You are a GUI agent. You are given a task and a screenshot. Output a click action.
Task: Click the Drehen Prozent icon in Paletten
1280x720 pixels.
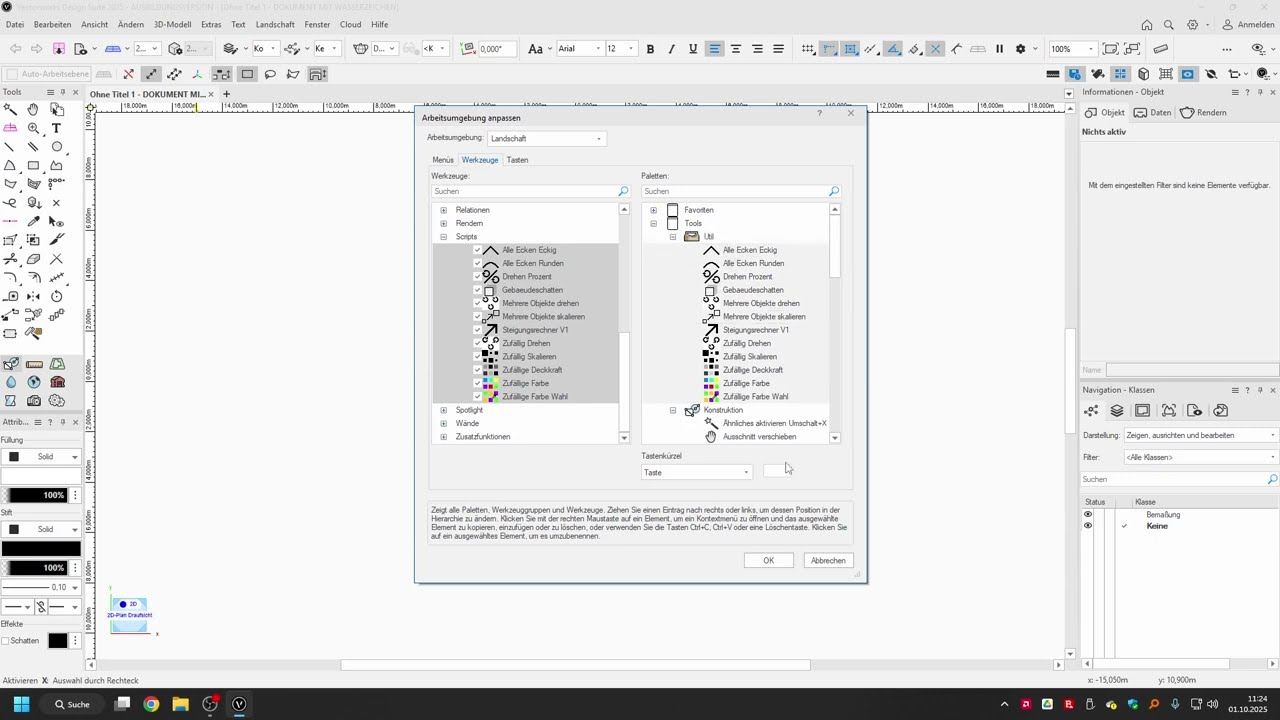coord(711,276)
